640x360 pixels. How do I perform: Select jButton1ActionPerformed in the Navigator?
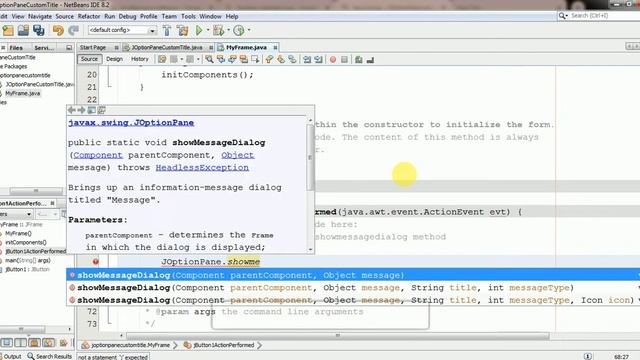(x=35, y=251)
